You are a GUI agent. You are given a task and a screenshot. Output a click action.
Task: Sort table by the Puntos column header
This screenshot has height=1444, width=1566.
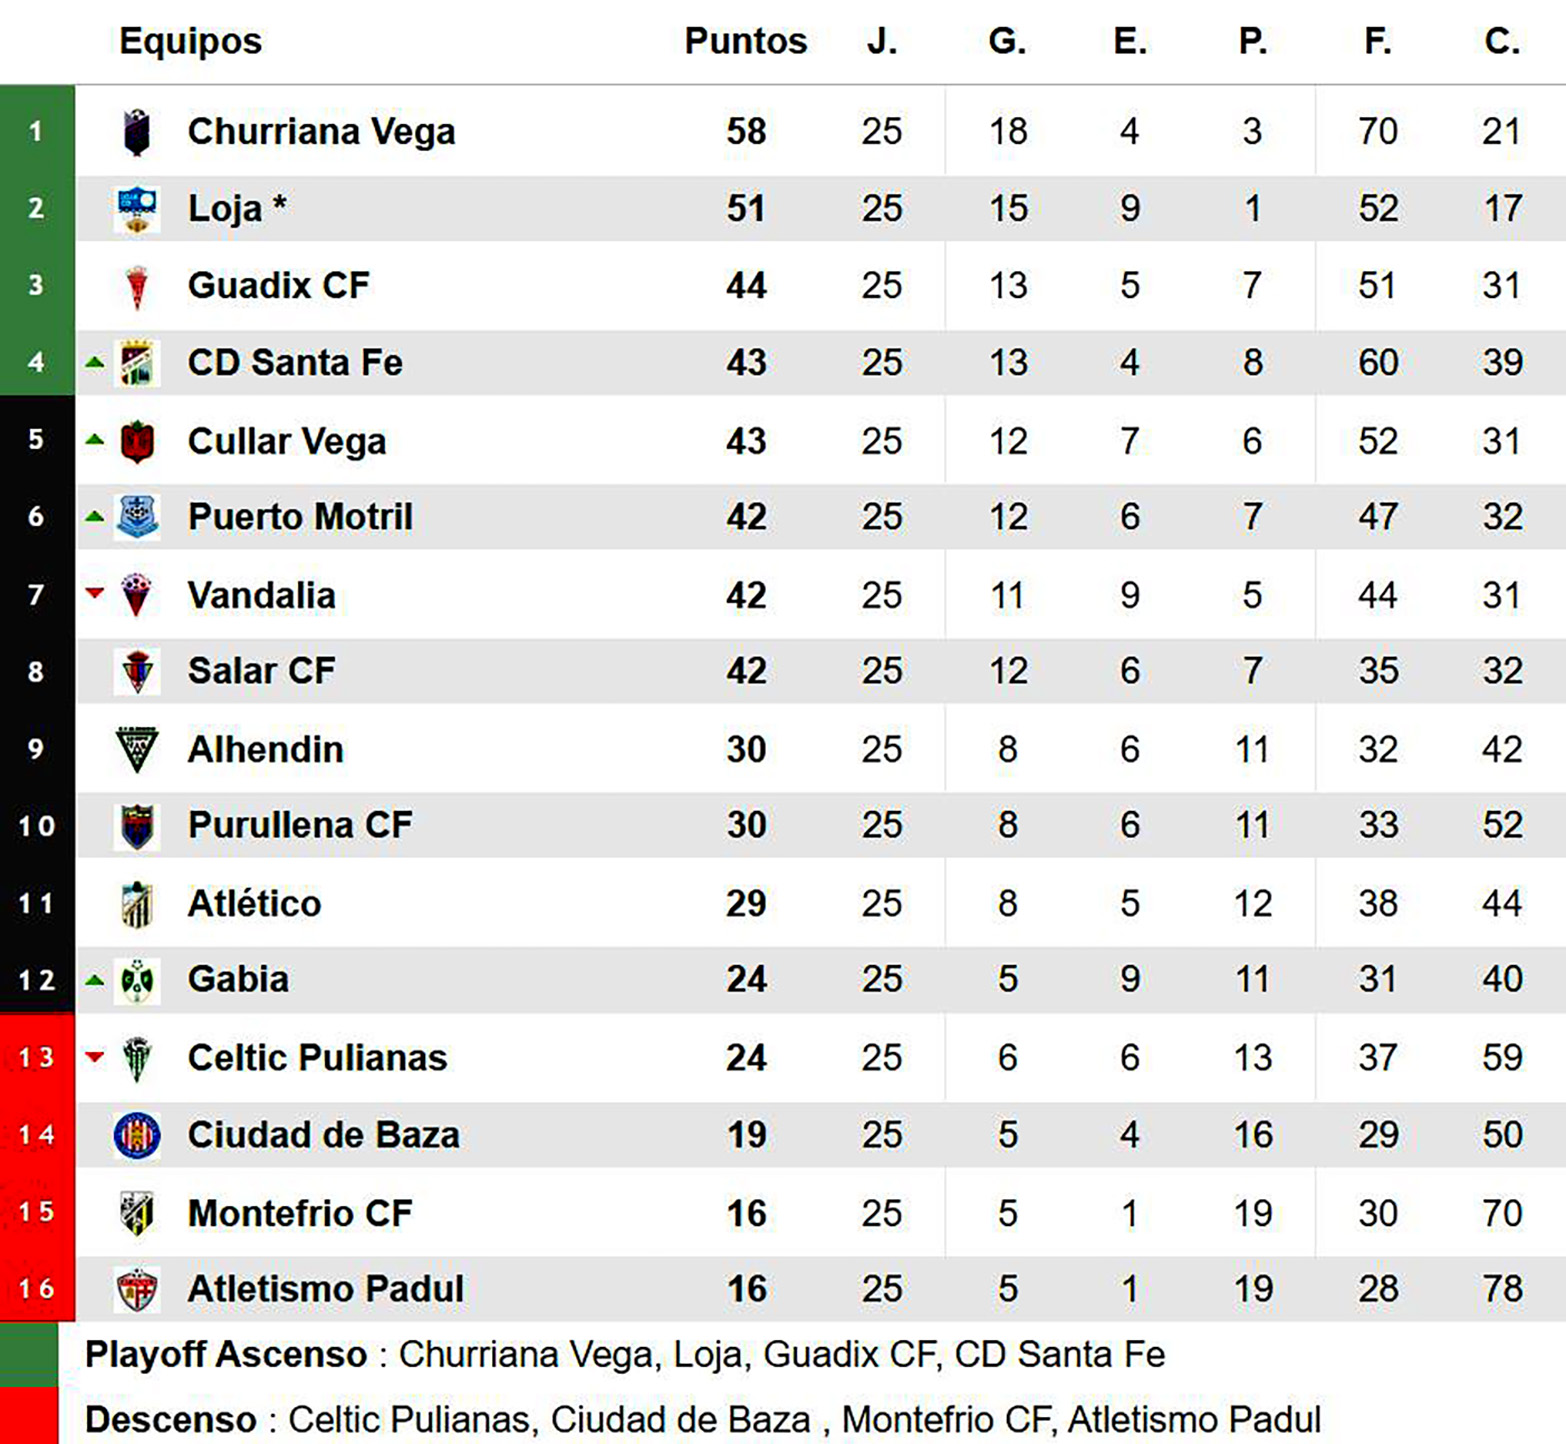point(745,41)
